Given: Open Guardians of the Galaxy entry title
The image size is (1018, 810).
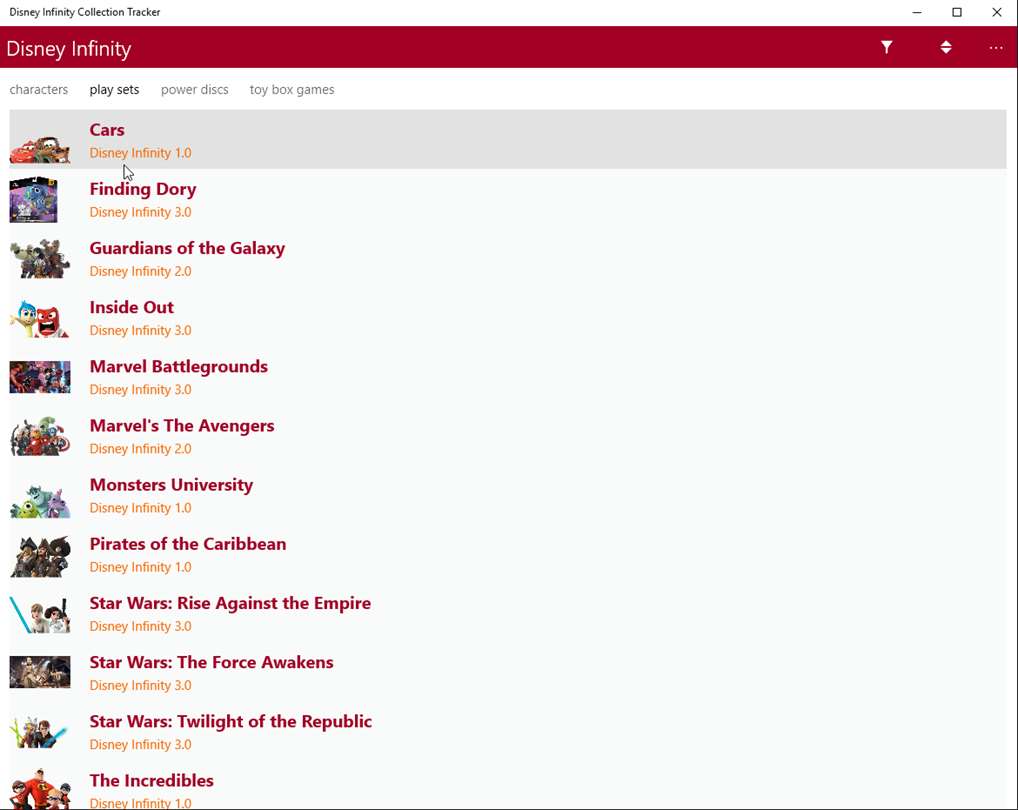Looking at the screenshot, I should click(x=187, y=249).
